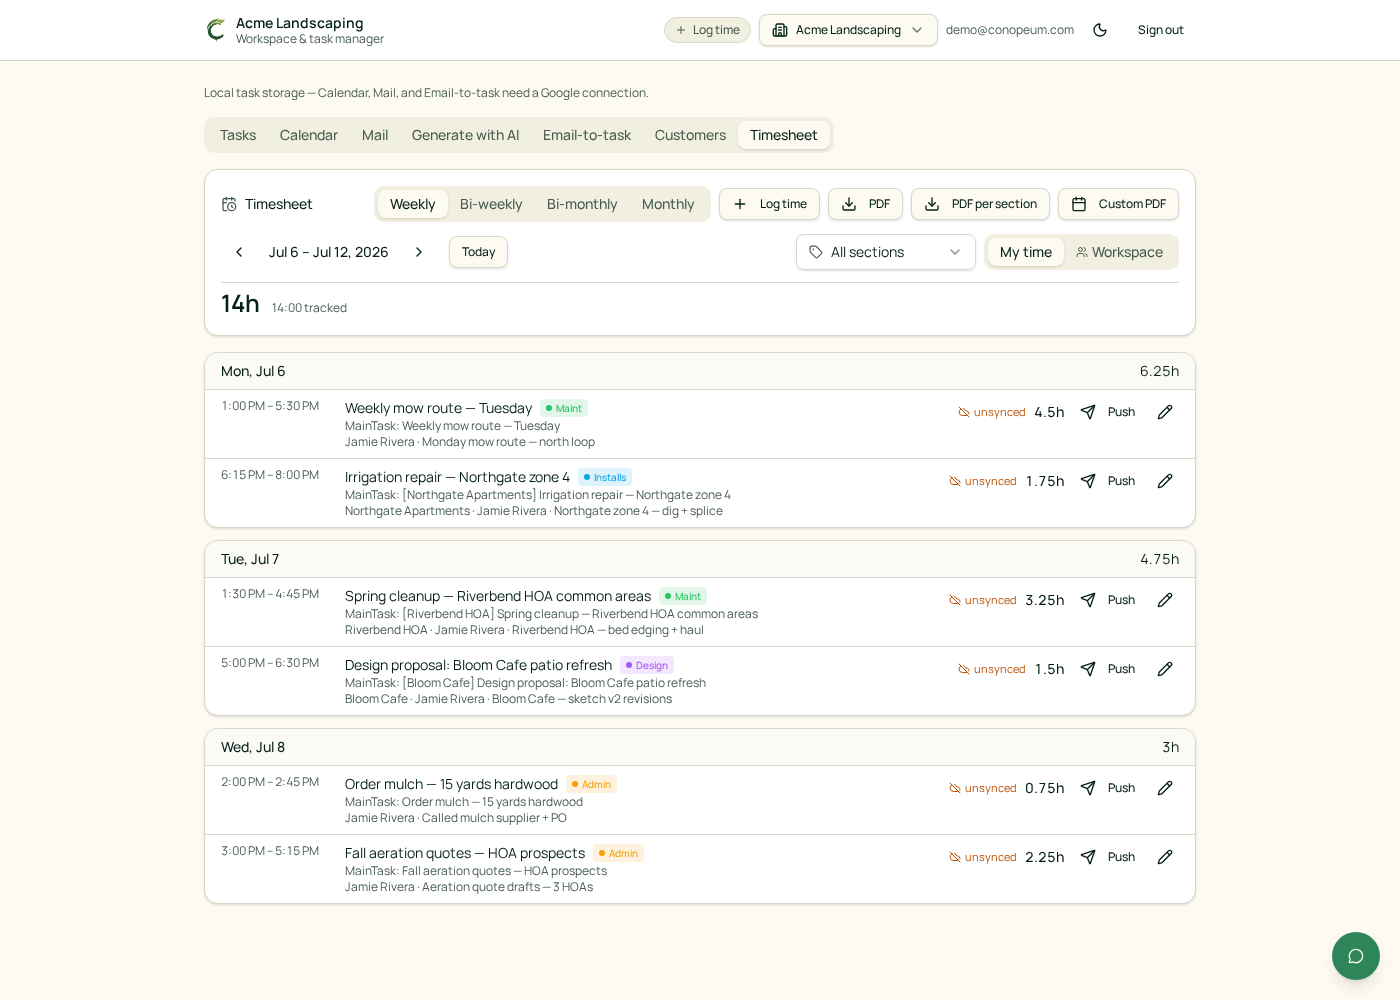Click unsynced status on Order mulch

pos(983,788)
